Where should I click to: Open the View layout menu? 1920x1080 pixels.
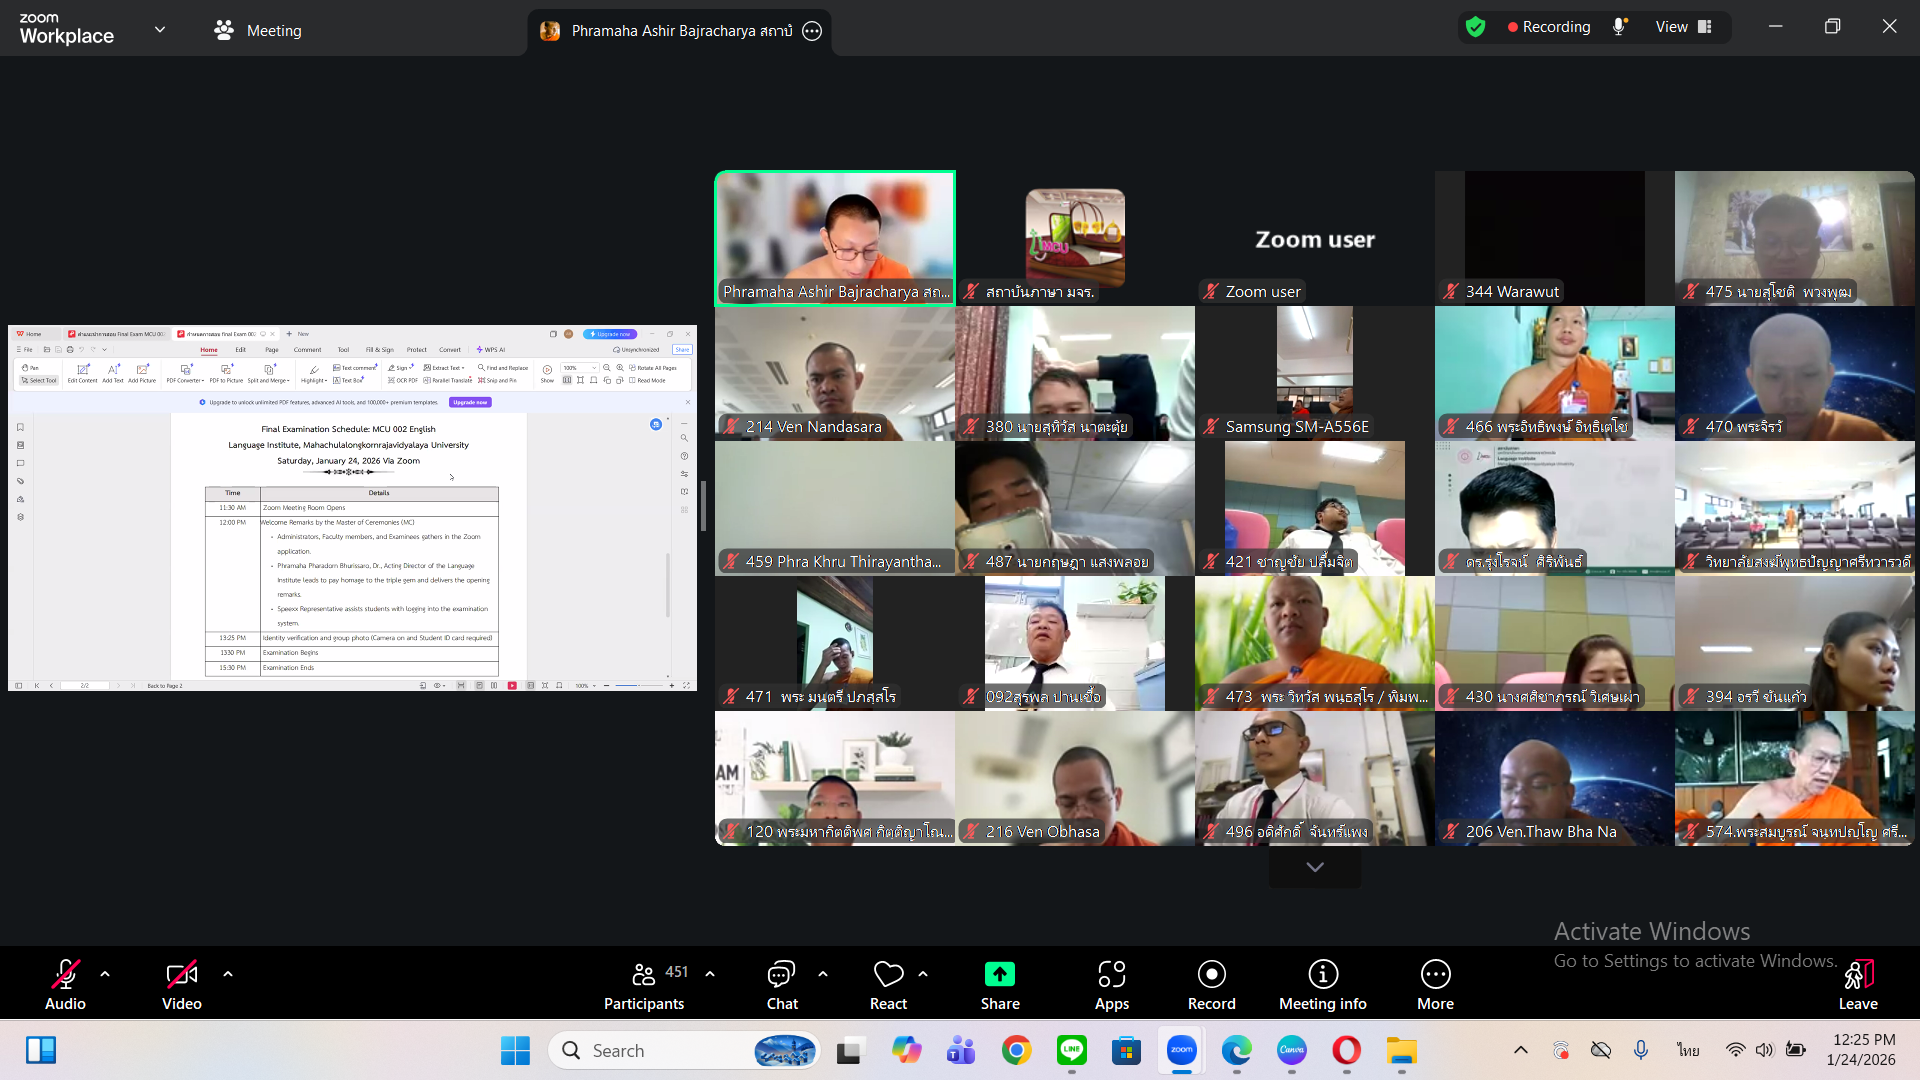1683,27
